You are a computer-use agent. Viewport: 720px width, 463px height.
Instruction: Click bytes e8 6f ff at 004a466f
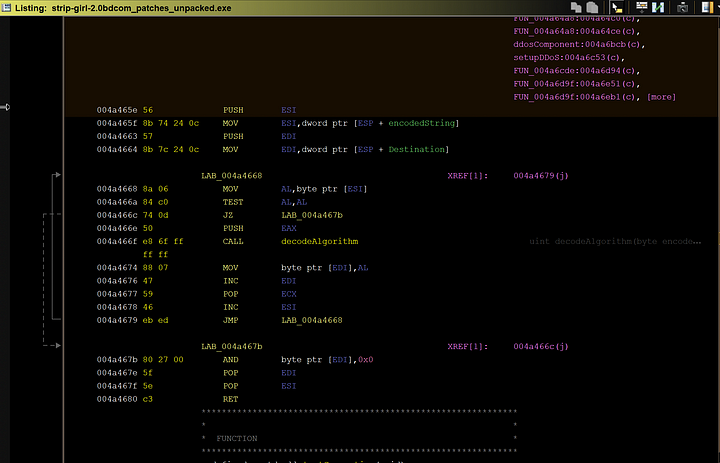pos(163,242)
